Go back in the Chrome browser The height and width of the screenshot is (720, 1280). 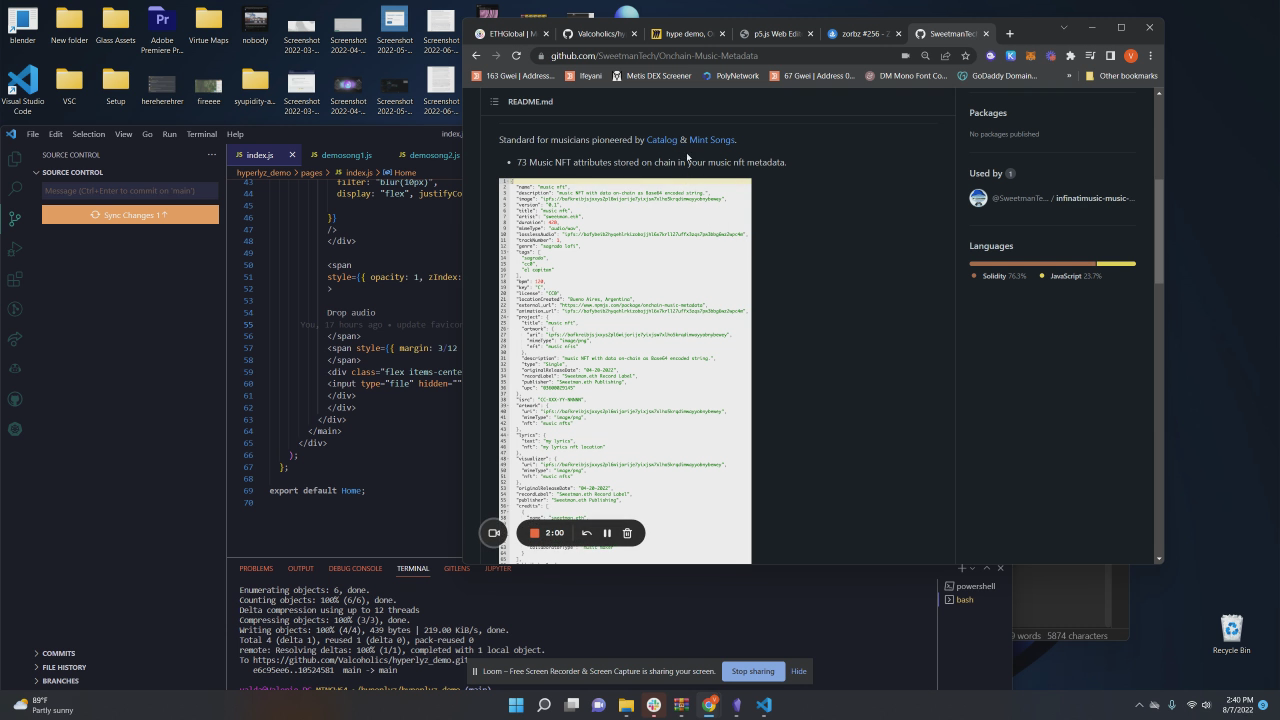[x=476, y=56]
